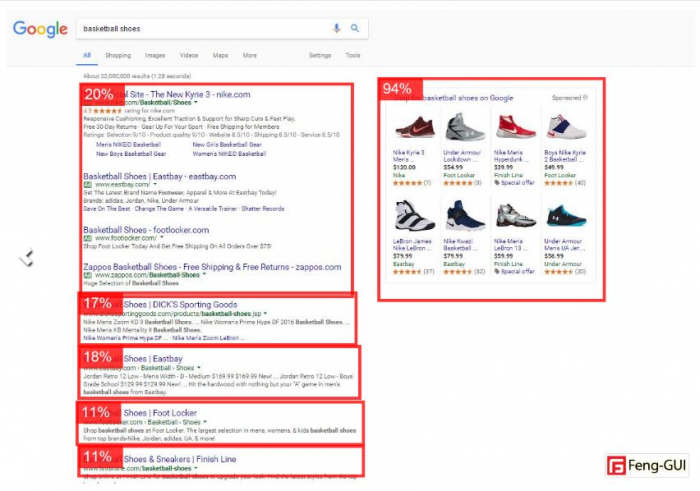Open the Settings menu
Viewport: 700px width, 491px height.
(320, 55)
